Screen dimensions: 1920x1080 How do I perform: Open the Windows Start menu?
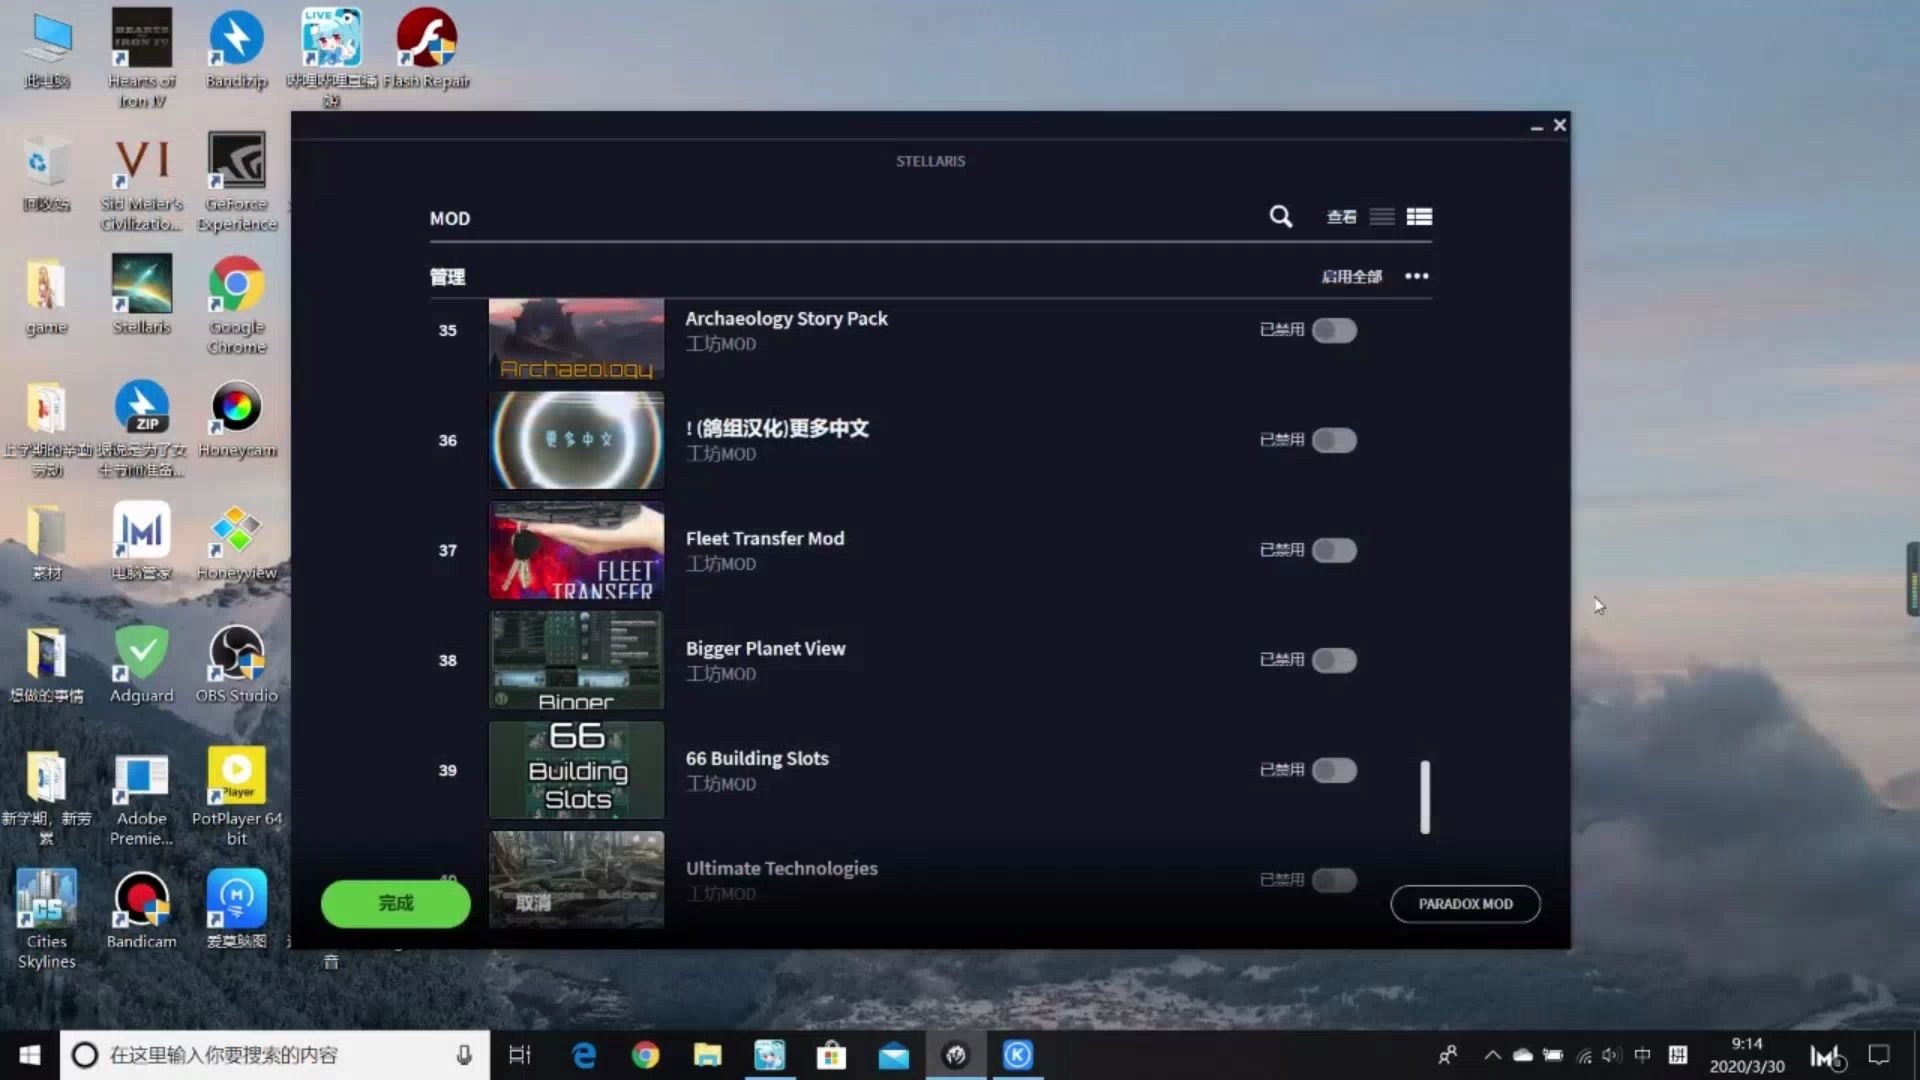pyautogui.click(x=30, y=1055)
